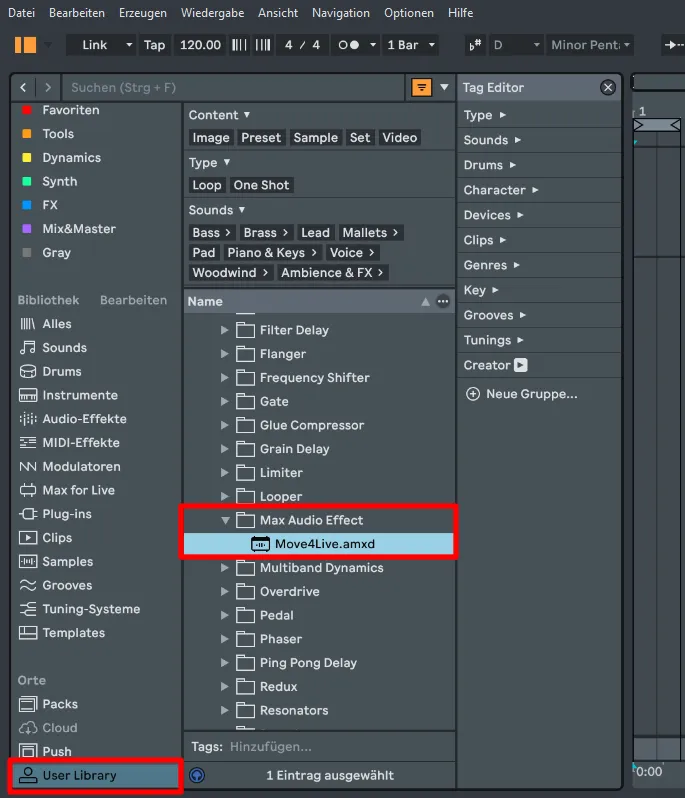
Task: Expand the Filter Delay folder
Action: tap(224, 330)
